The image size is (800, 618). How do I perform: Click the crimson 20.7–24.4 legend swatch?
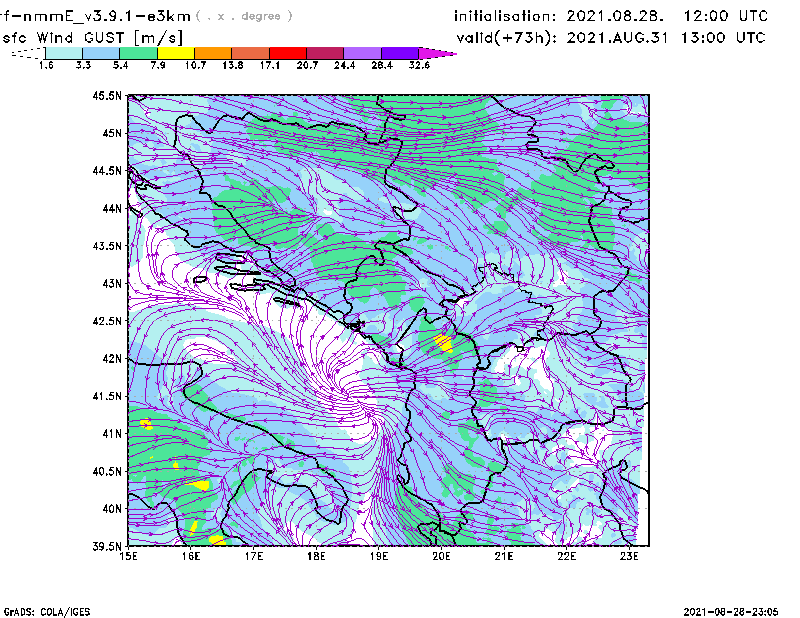325,53
